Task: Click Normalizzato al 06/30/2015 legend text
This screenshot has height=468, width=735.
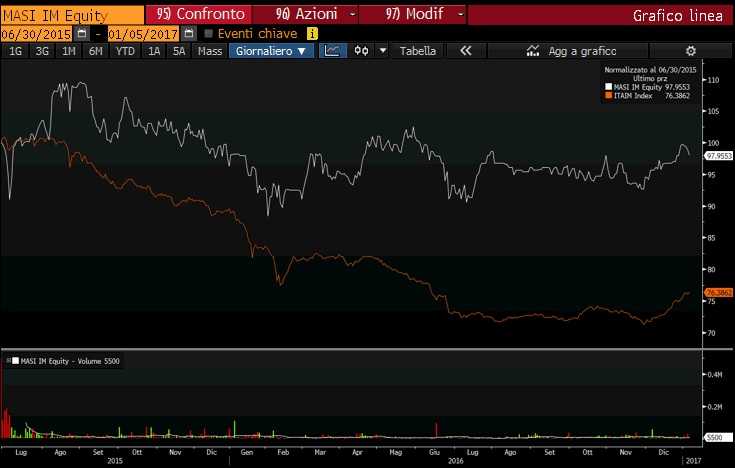Action: coord(650,69)
